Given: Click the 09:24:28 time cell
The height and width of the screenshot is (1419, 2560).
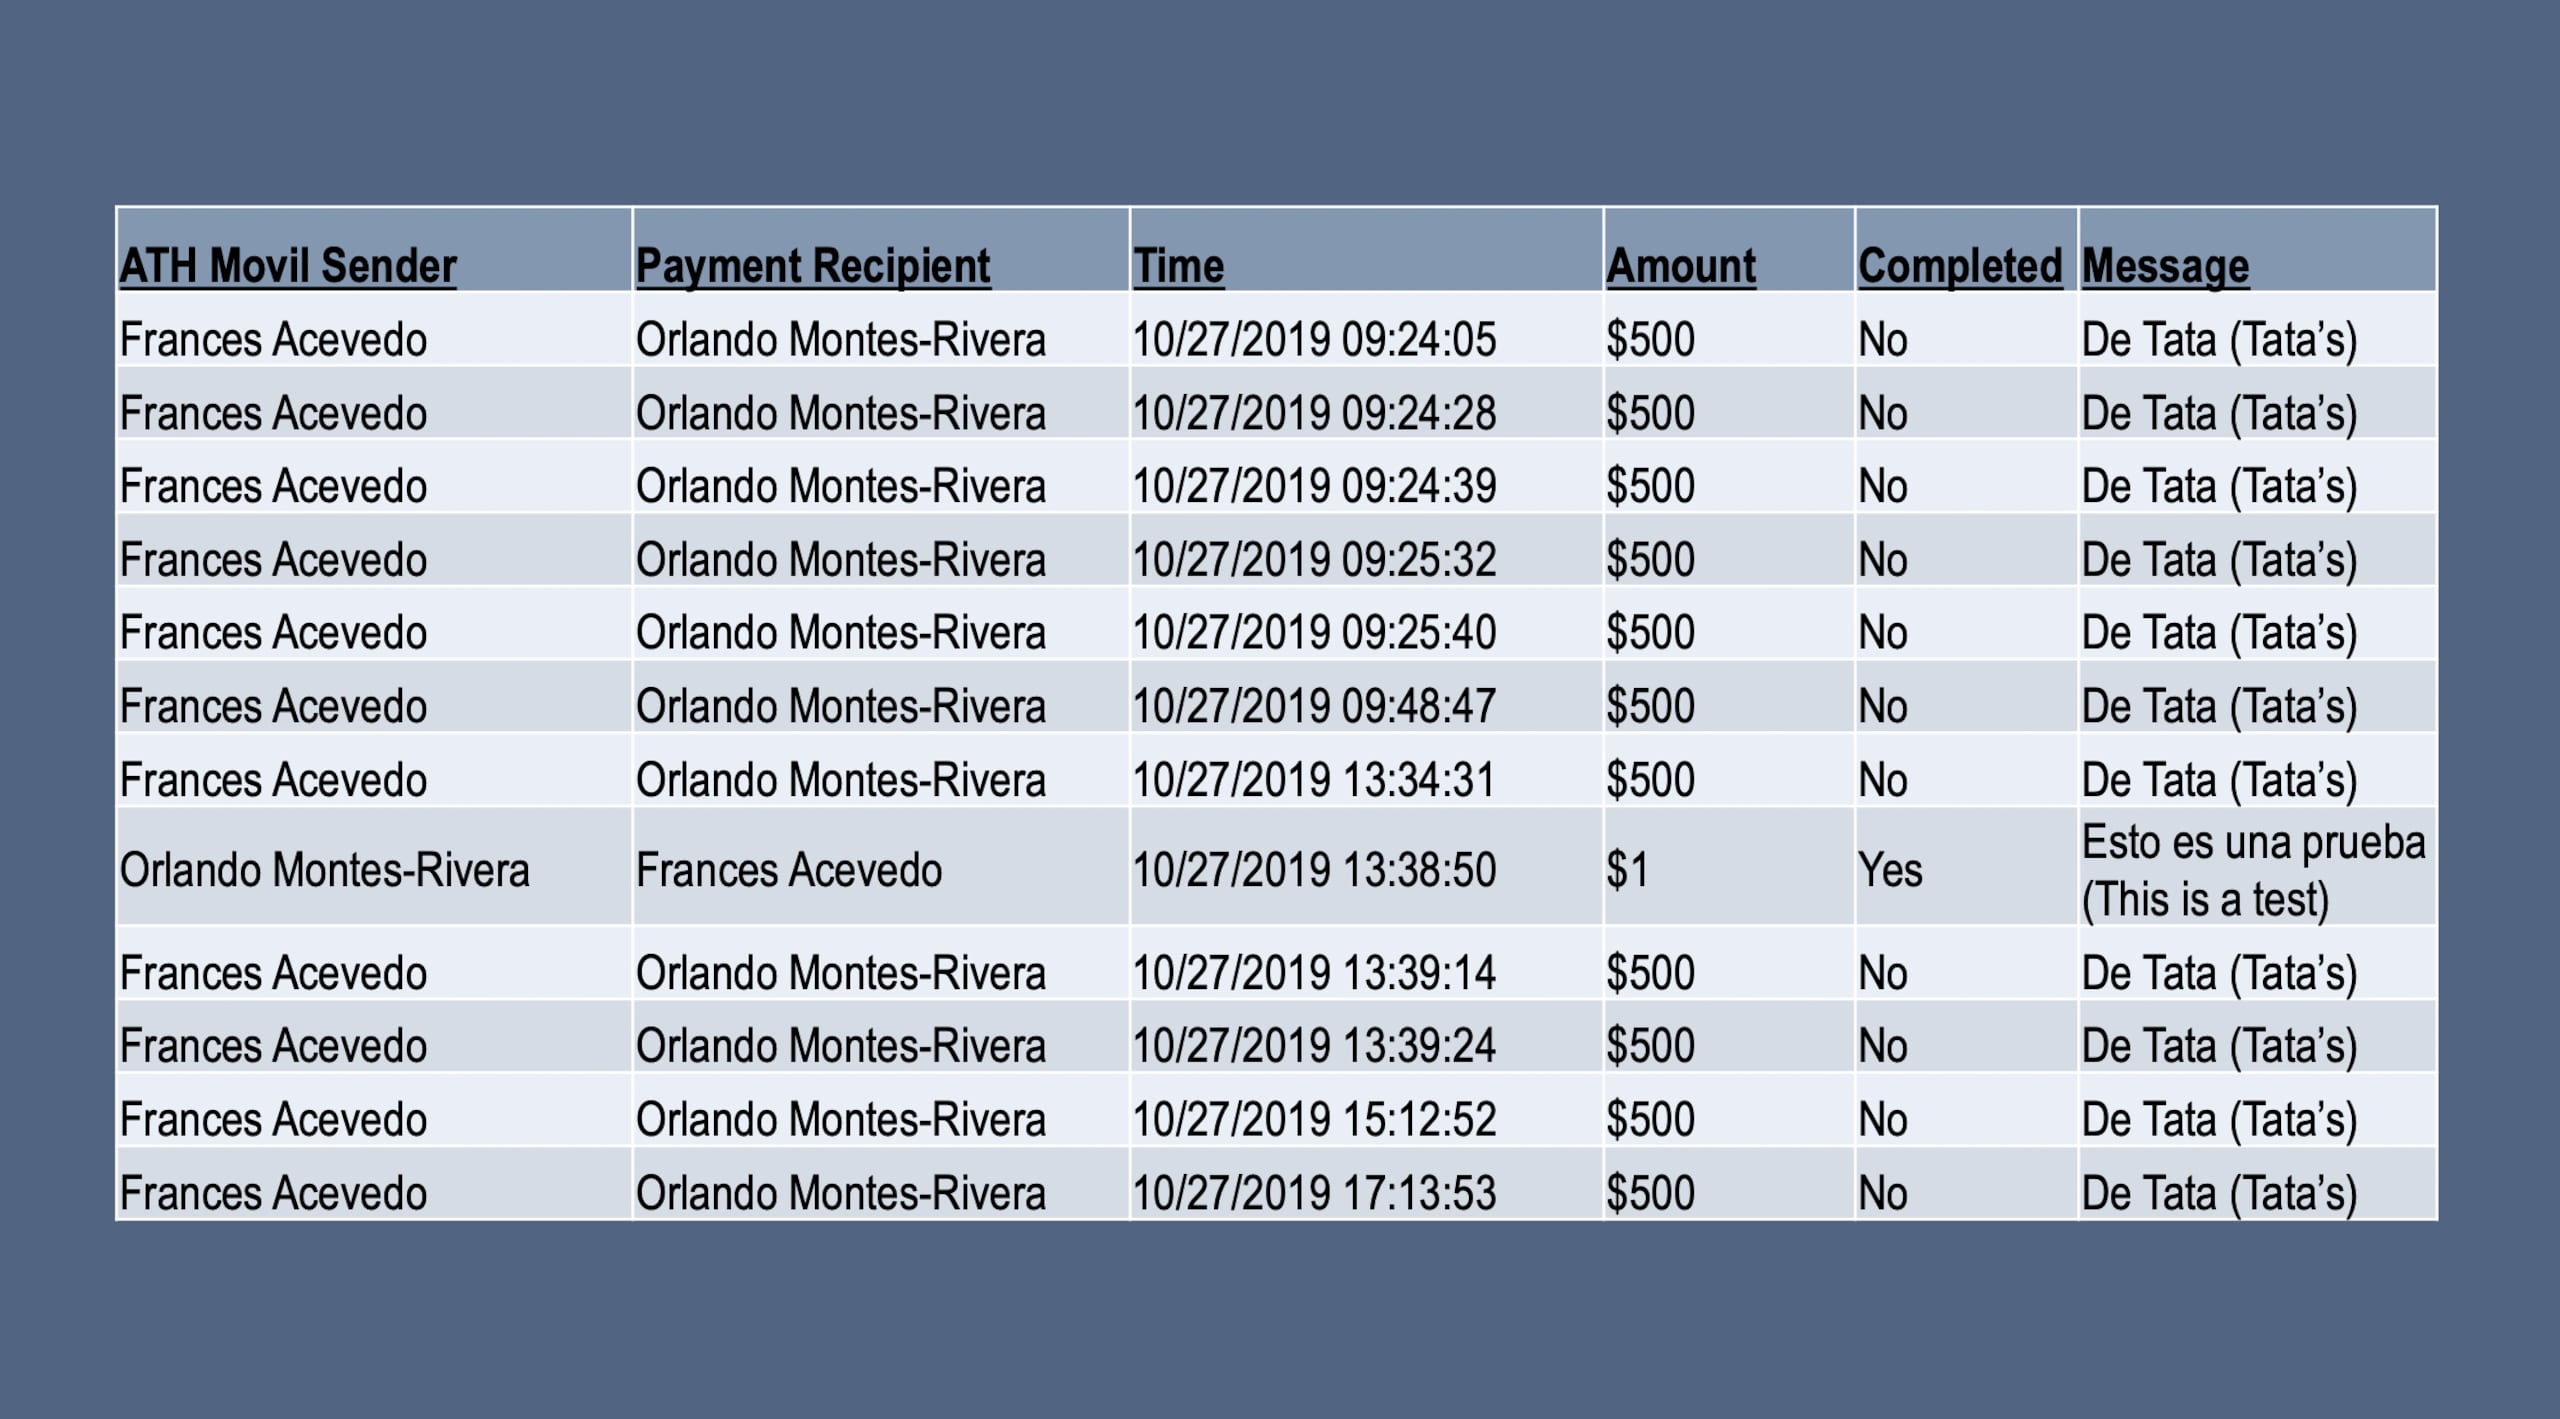Looking at the screenshot, I should tap(1314, 413).
